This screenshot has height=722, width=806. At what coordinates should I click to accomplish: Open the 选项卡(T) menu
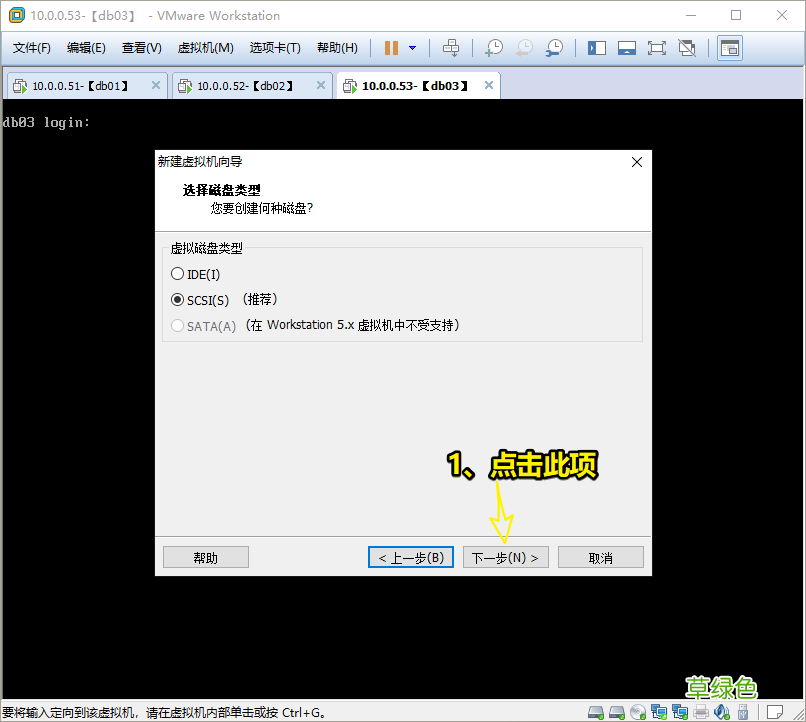click(x=275, y=48)
